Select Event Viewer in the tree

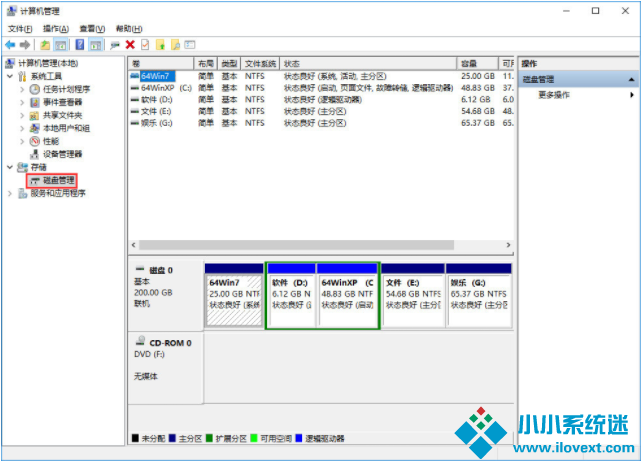[x=62, y=102]
